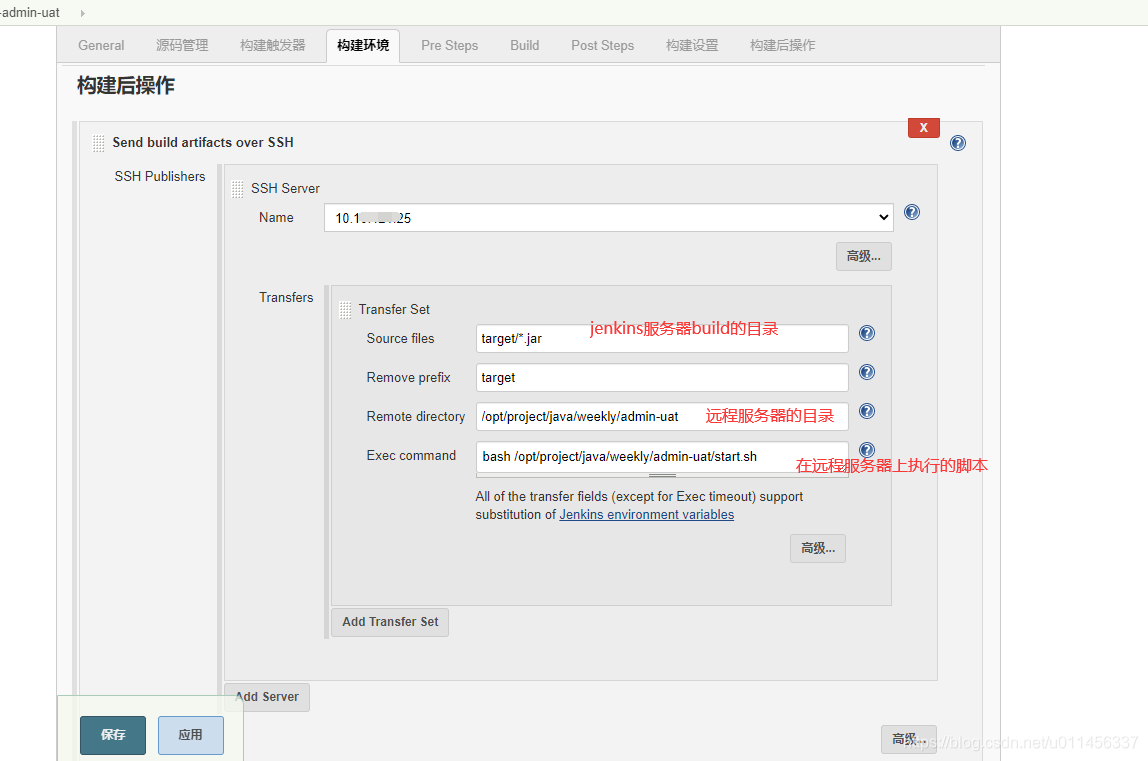
Task: Open the Jenkins environment variables link
Action: tap(646, 515)
